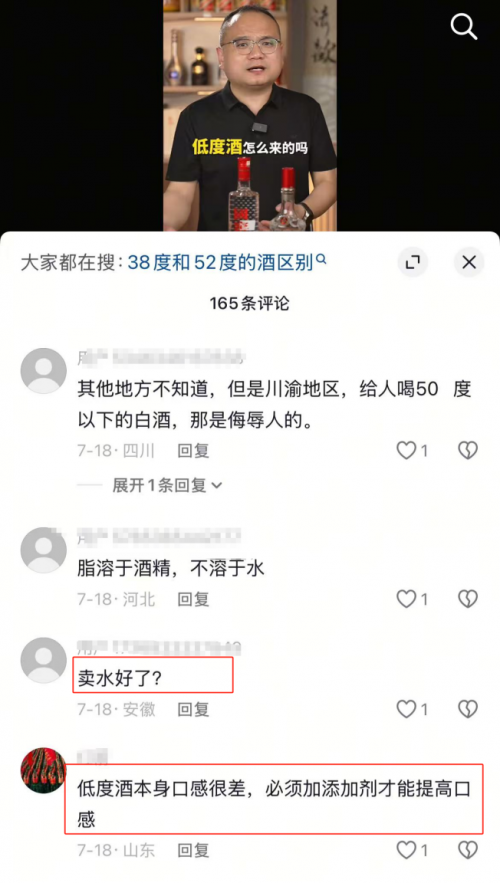The width and height of the screenshot is (500, 883).
Task: Reply to the Shandong comment via 回复
Action: click(193, 850)
